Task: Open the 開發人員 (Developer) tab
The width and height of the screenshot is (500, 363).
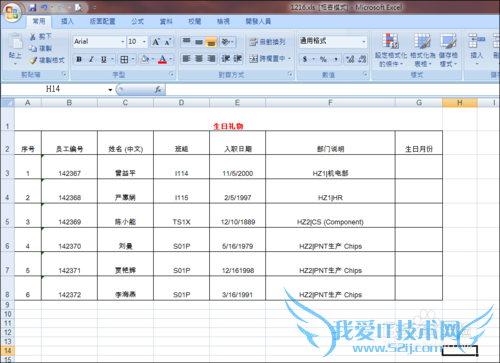Action: pos(258,21)
